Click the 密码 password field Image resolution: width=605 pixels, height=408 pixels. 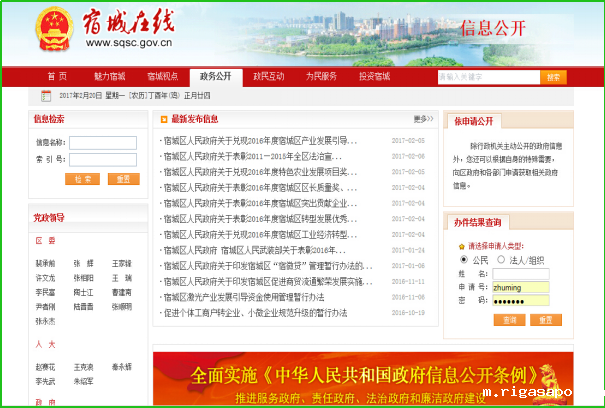click(x=520, y=301)
